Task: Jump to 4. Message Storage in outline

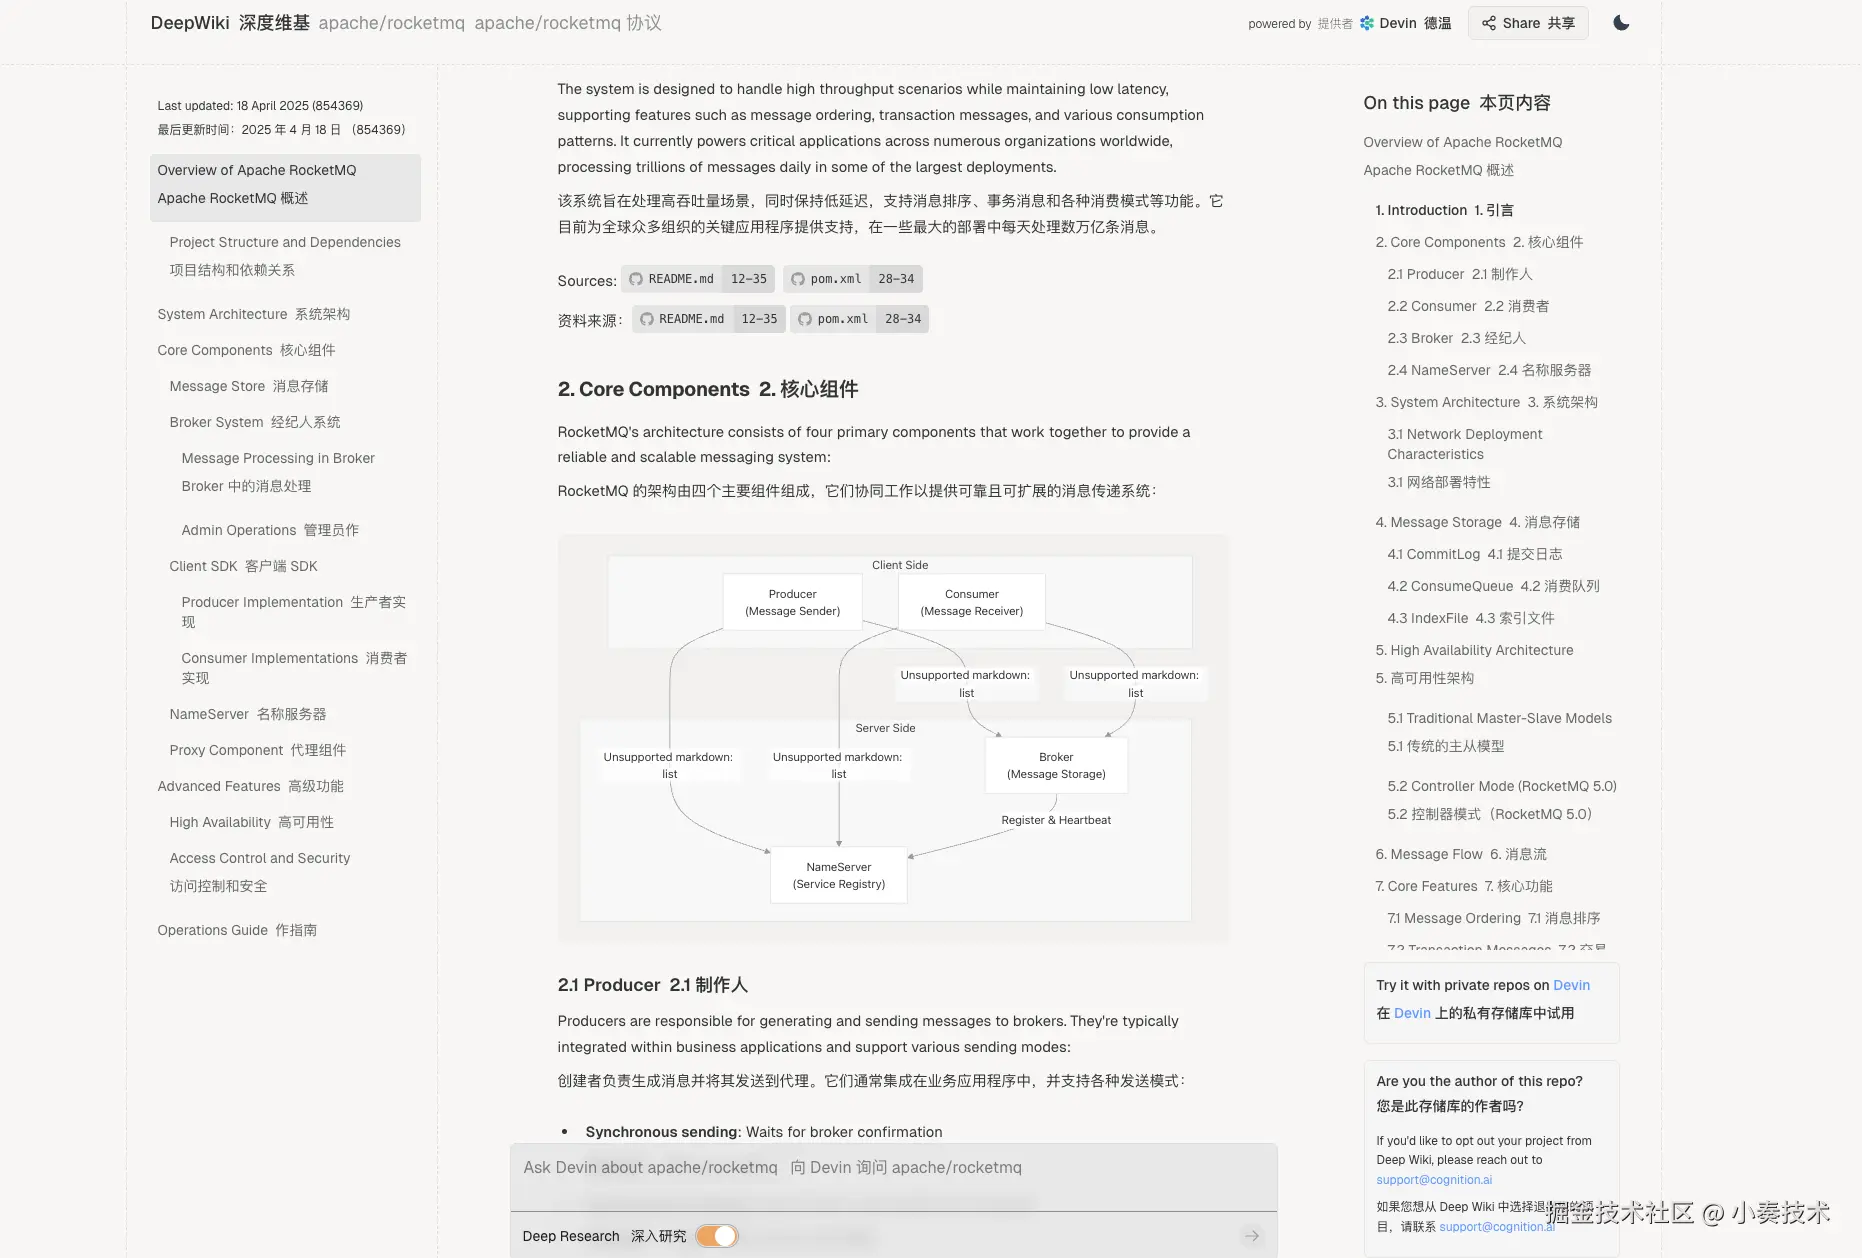Action: coord(1477,522)
